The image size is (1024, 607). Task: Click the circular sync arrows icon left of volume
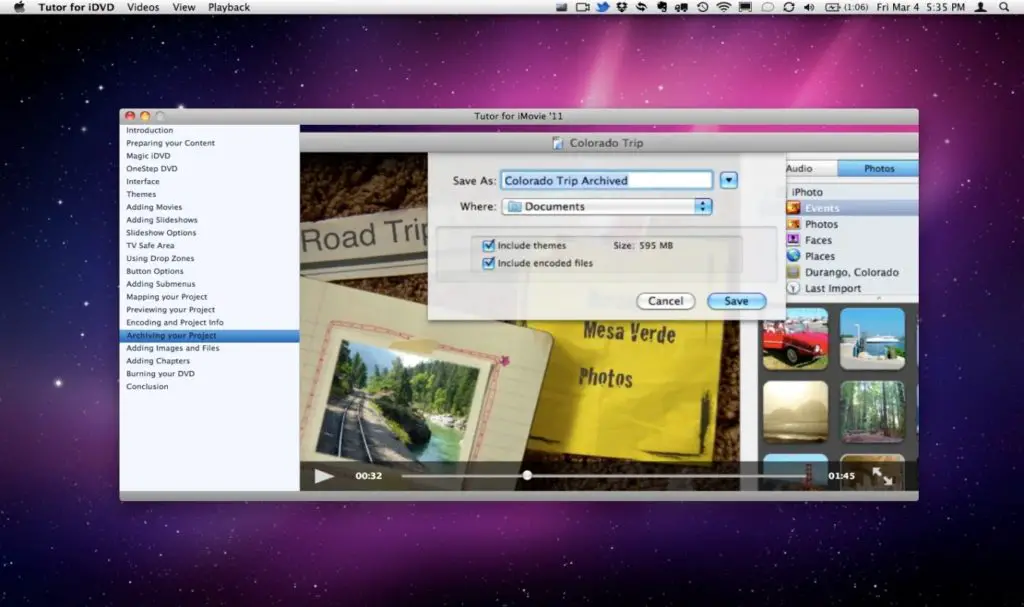pos(789,7)
